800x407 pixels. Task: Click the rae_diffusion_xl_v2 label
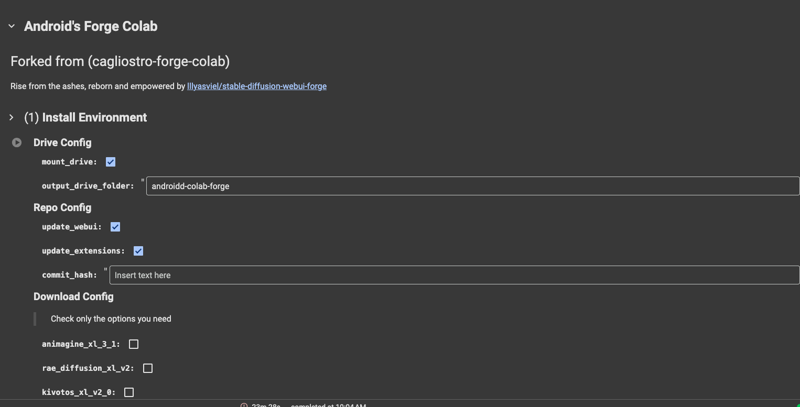click(88, 368)
